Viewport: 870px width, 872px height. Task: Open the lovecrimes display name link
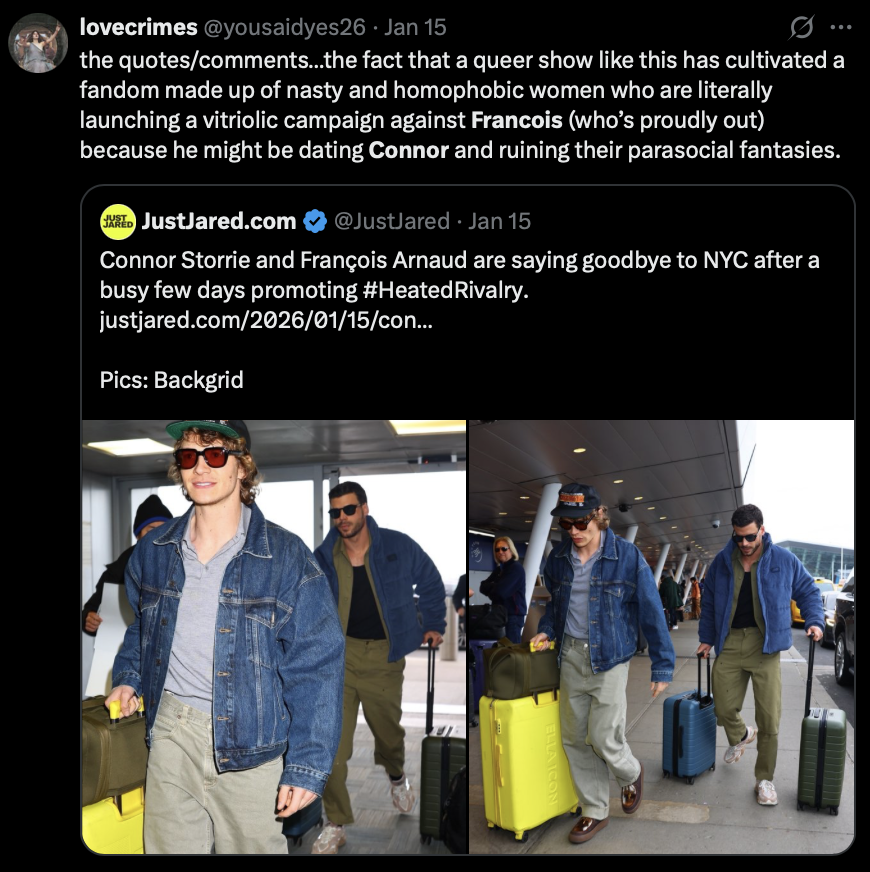click(139, 27)
